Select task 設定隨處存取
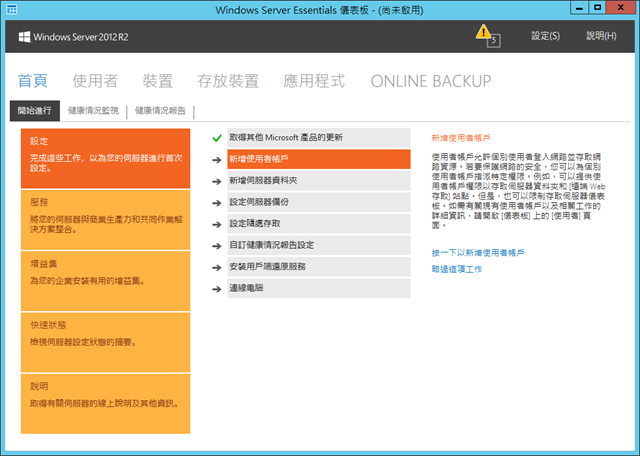 coord(319,224)
